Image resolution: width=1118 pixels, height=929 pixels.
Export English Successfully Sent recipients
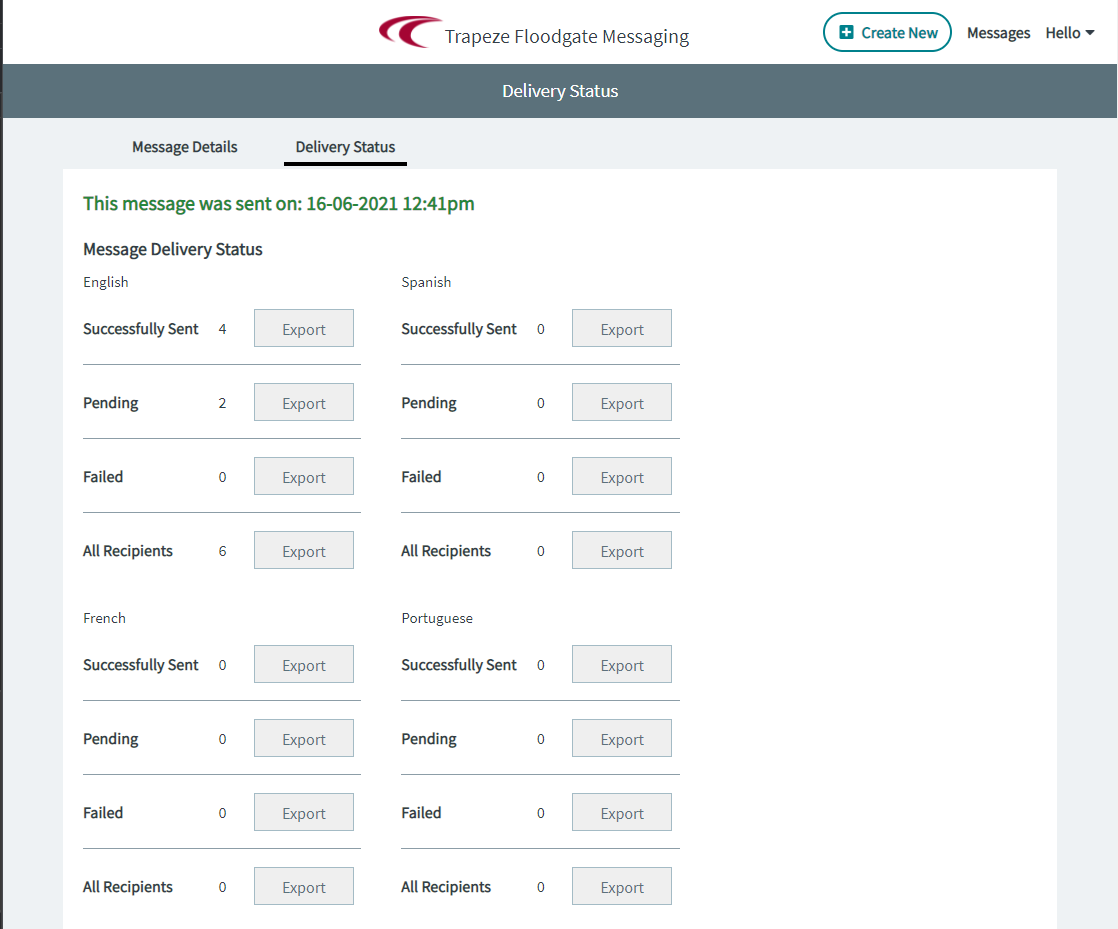tap(303, 328)
